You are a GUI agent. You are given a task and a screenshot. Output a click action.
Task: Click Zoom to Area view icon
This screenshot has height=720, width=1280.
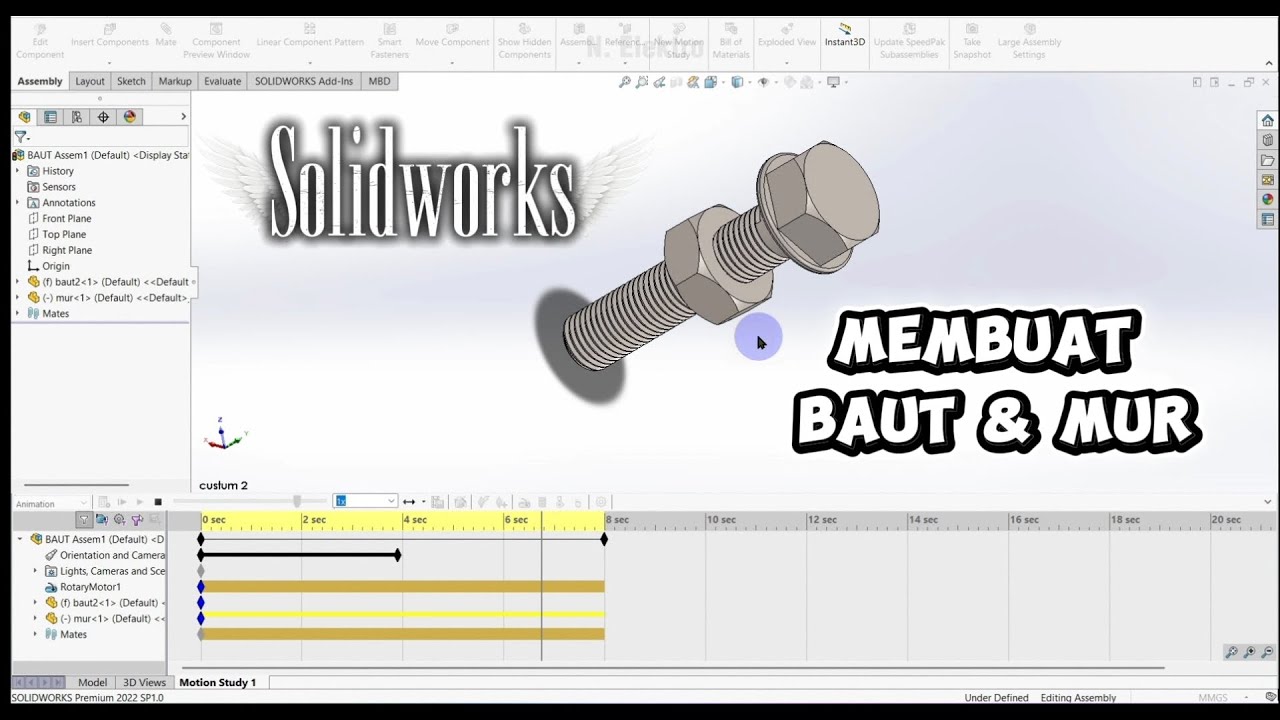point(642,82)
